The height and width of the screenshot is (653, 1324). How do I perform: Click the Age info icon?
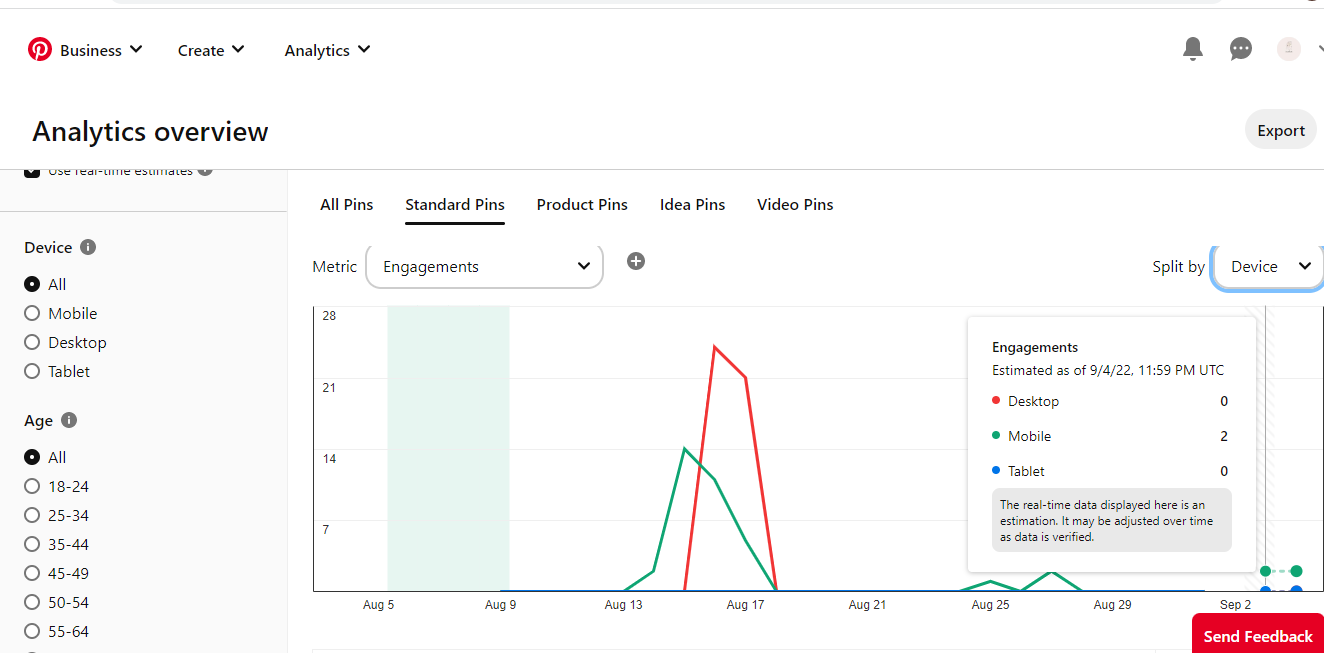point(69,421)
